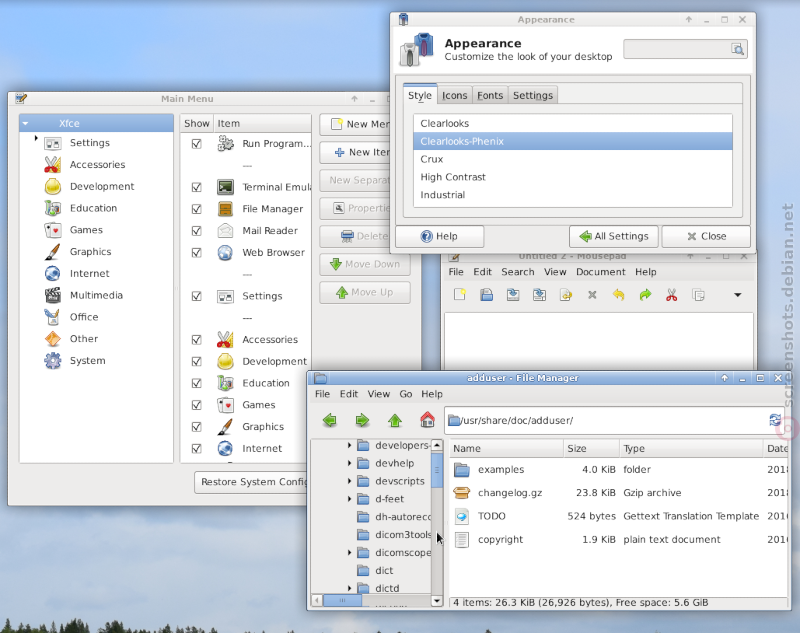Screen dimensions: 800x633
Task: Click Move Up button in Main Menu
Action: click(365, 292)
